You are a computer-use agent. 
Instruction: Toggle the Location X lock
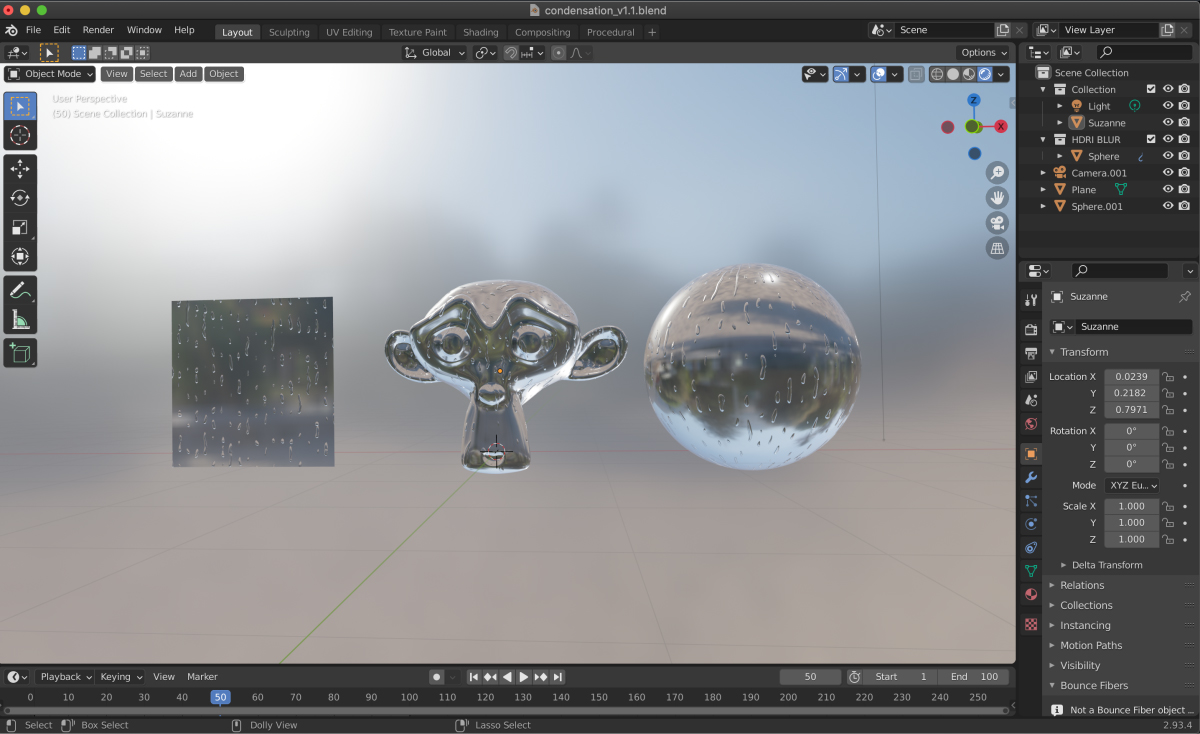point(1167,377)
